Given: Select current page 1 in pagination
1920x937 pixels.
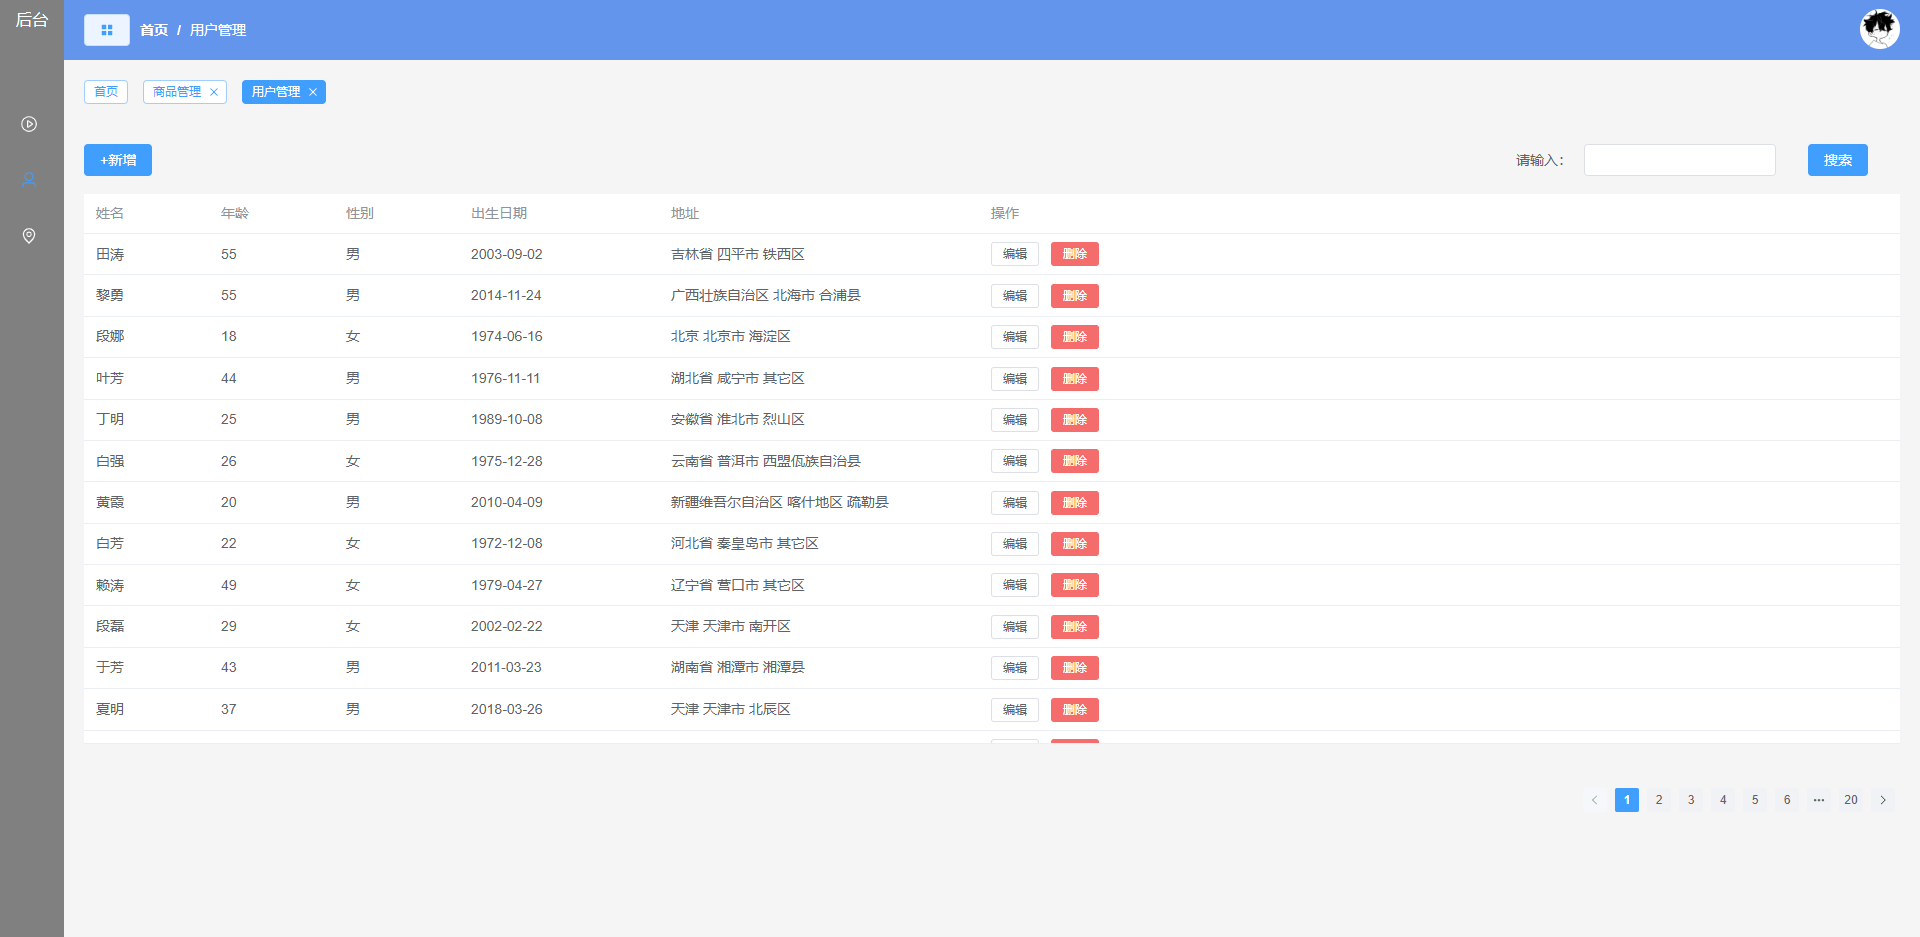Looking at the screenshot, I should pos(1627,800).
